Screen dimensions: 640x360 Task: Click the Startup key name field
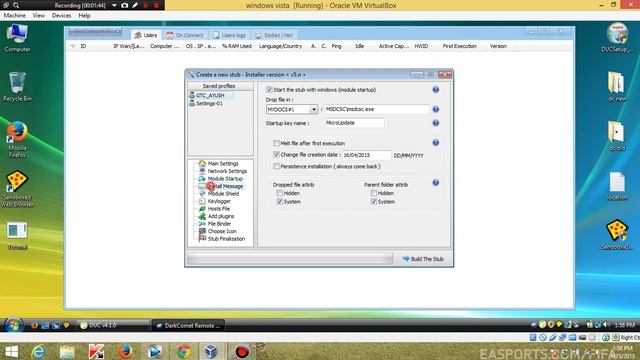354,123
